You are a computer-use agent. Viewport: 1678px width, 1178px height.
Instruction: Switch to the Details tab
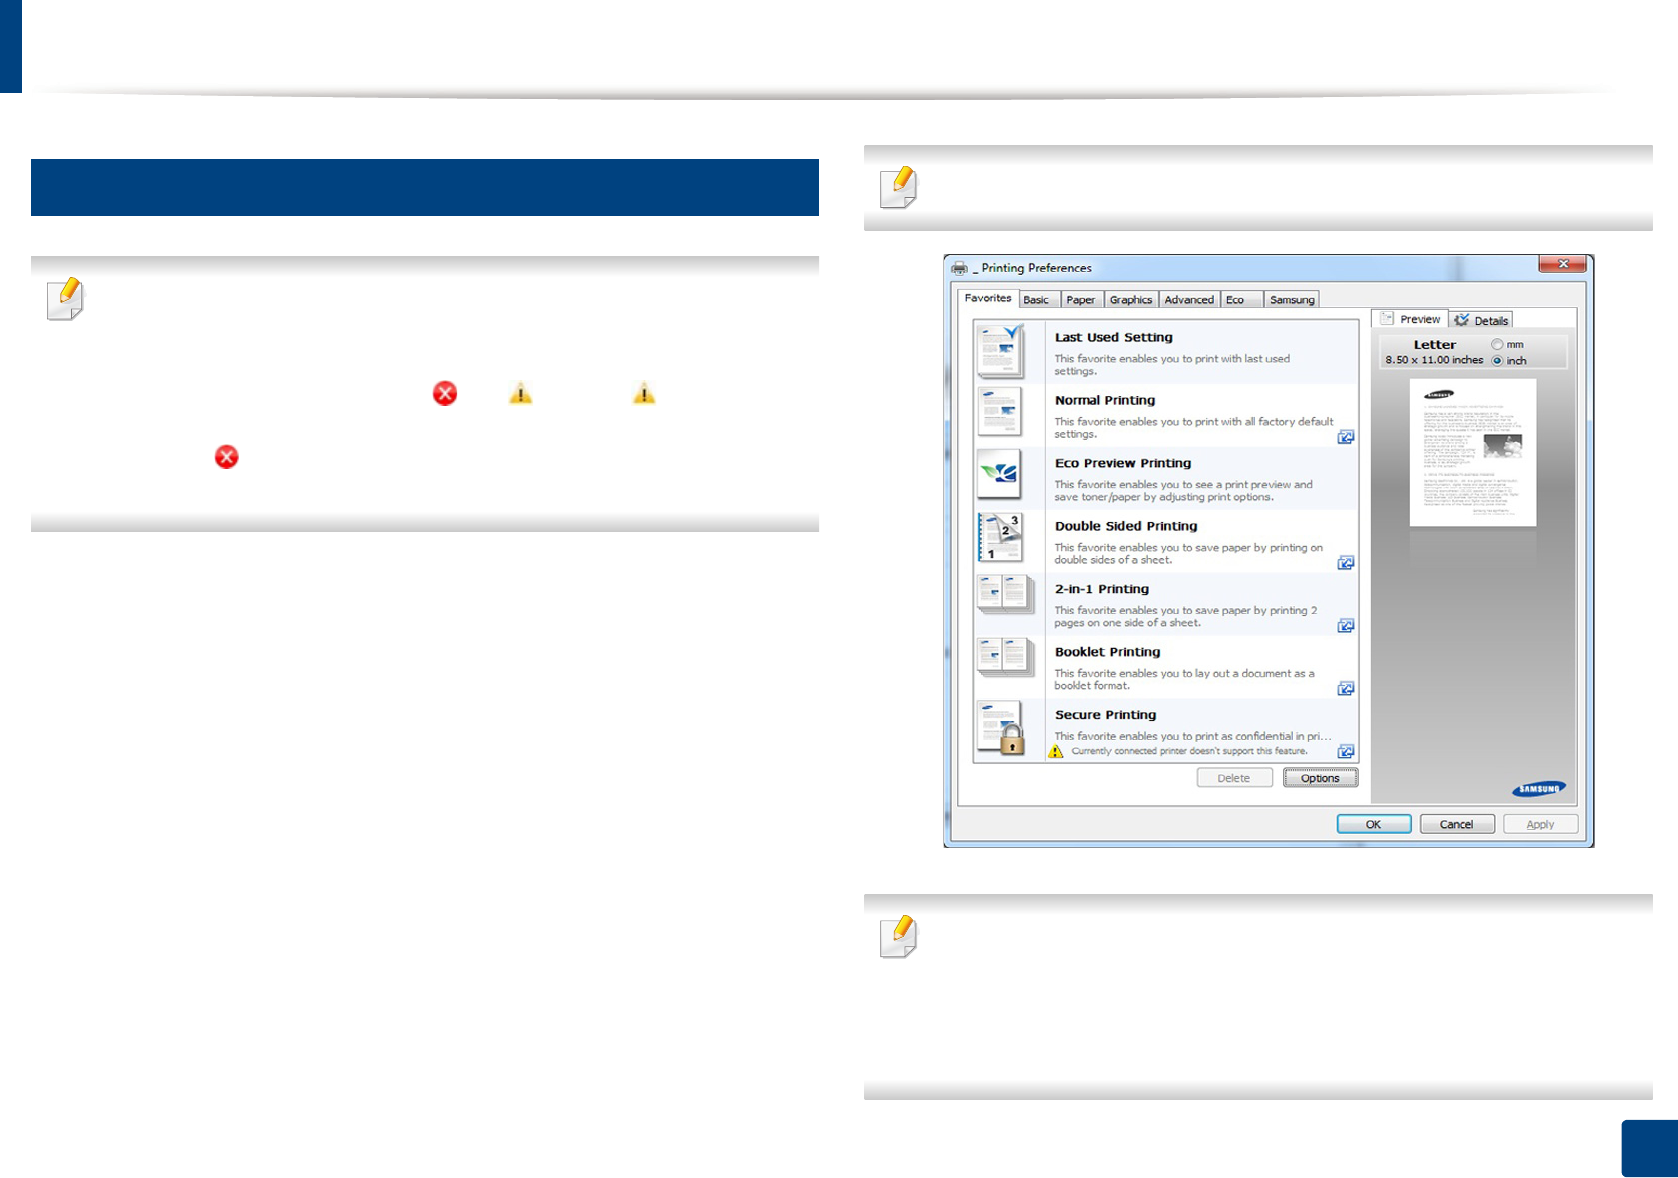tap(1481, 320)
